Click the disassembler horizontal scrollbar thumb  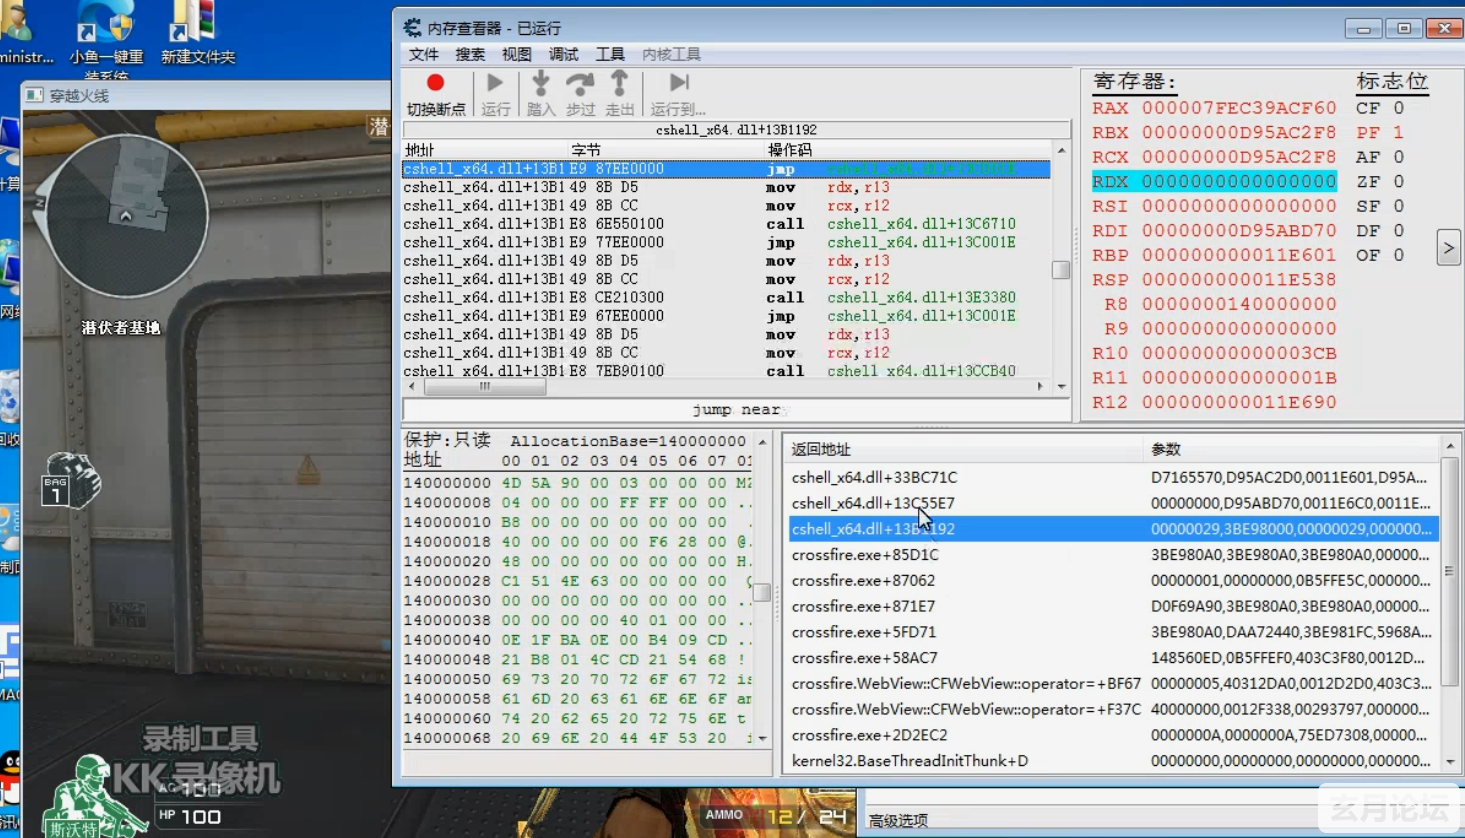click(x=485, y=387)
